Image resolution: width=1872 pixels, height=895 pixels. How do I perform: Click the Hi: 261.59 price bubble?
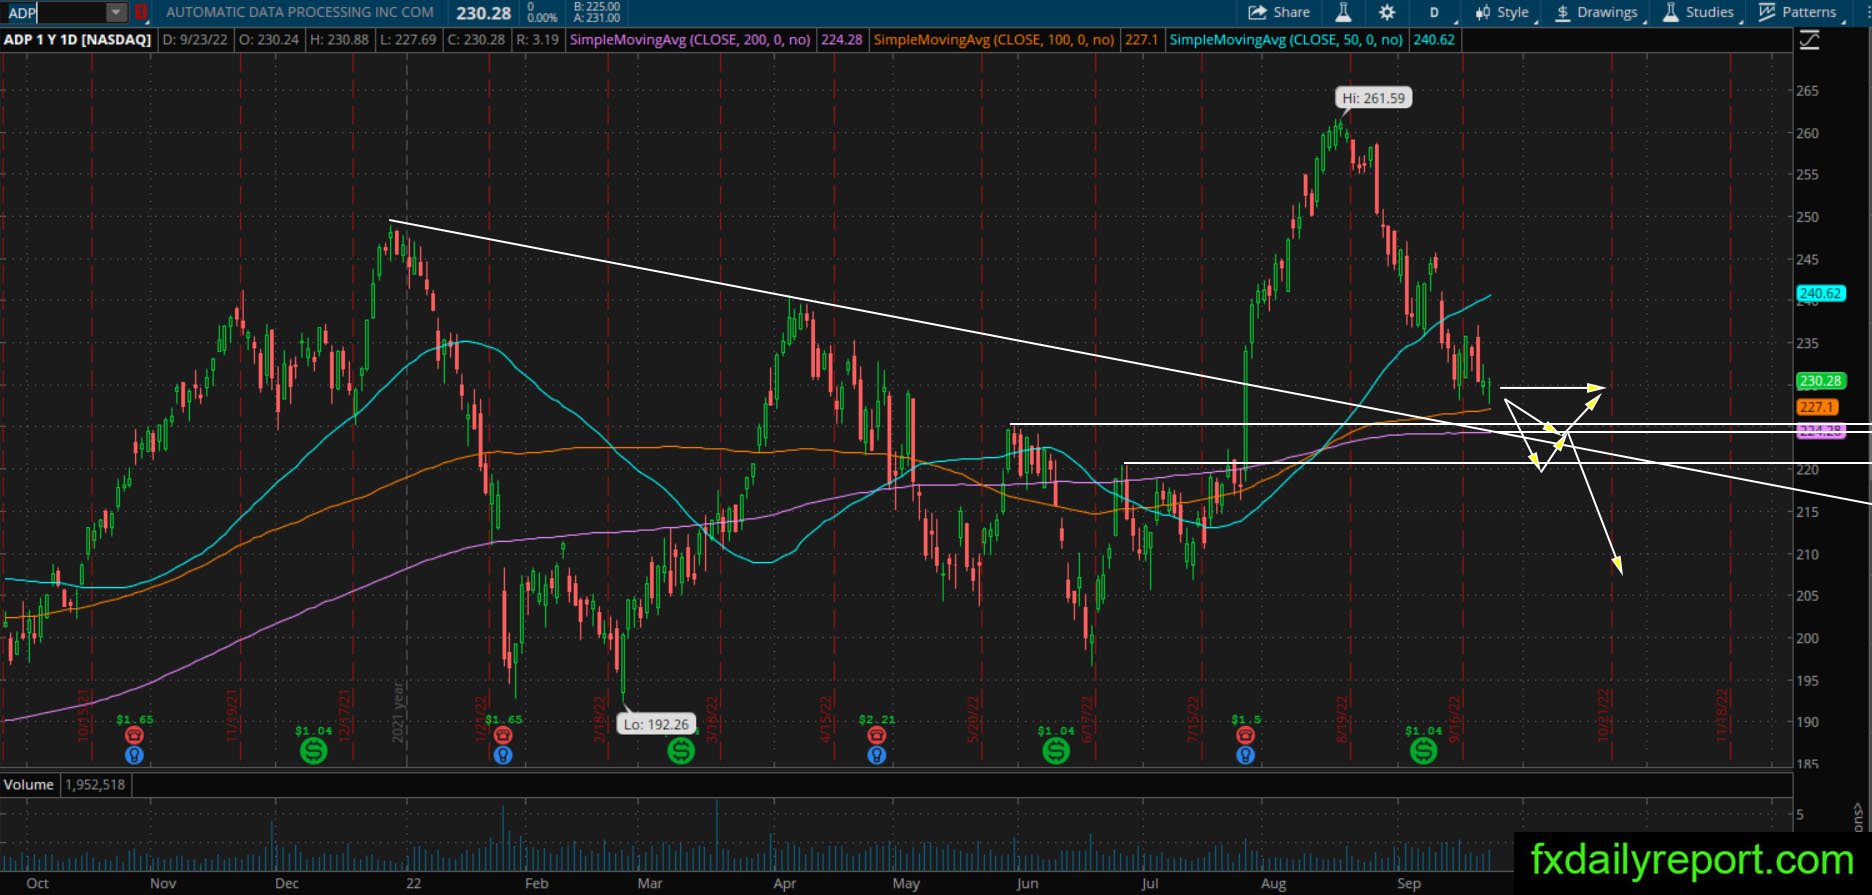(1373, 98)
